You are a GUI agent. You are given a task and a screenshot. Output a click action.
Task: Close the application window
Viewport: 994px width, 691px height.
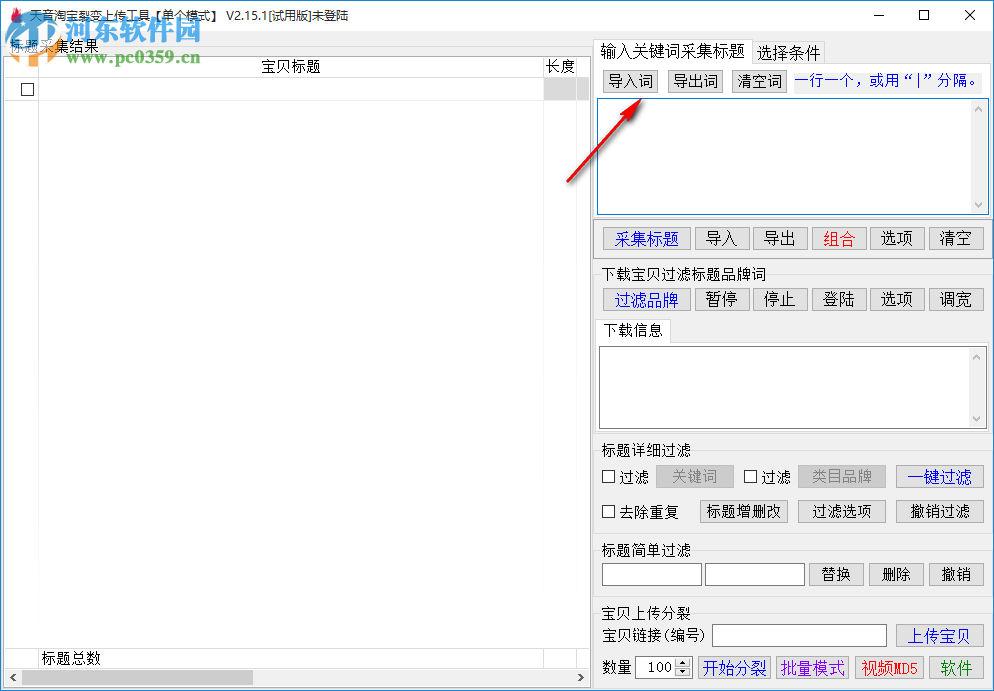[x=970, y=15]
